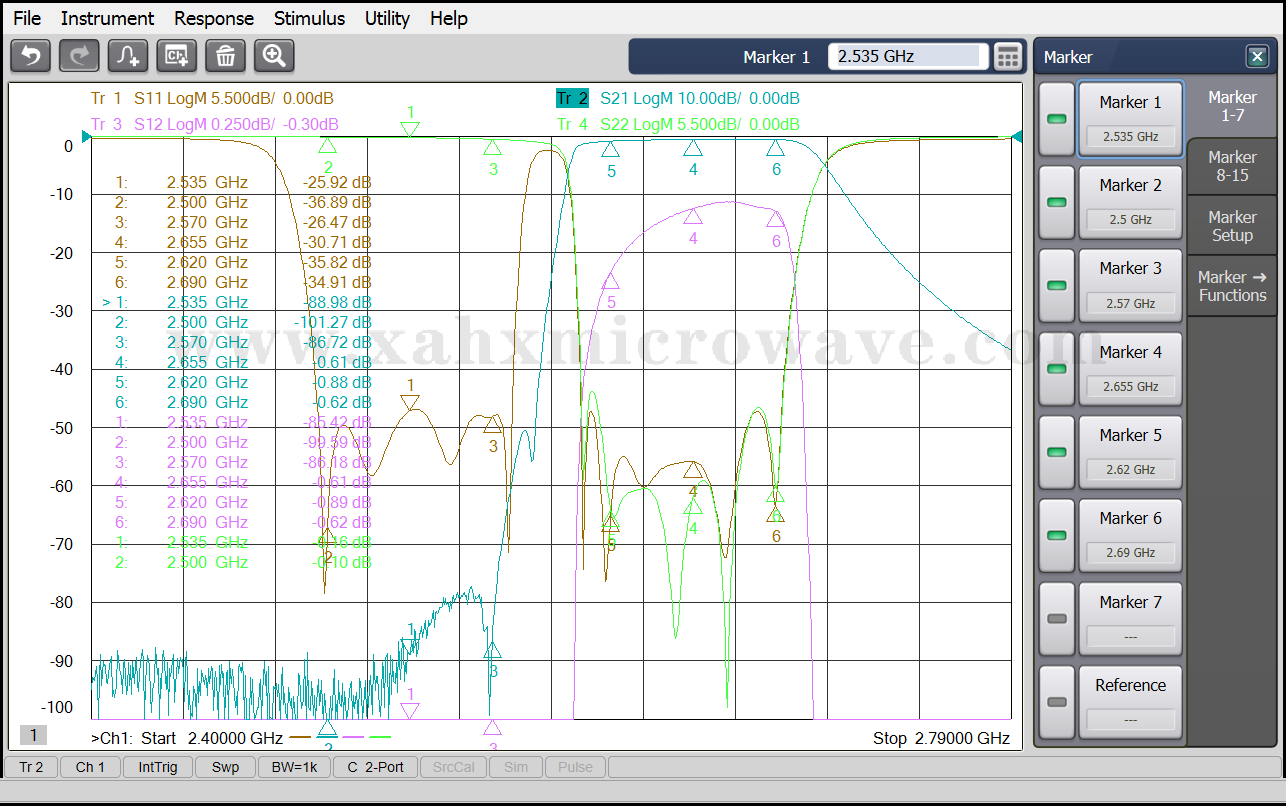Add a new trace using toolbar icon
This screenshot has height=806, width=1286.
tap(128, 56)
